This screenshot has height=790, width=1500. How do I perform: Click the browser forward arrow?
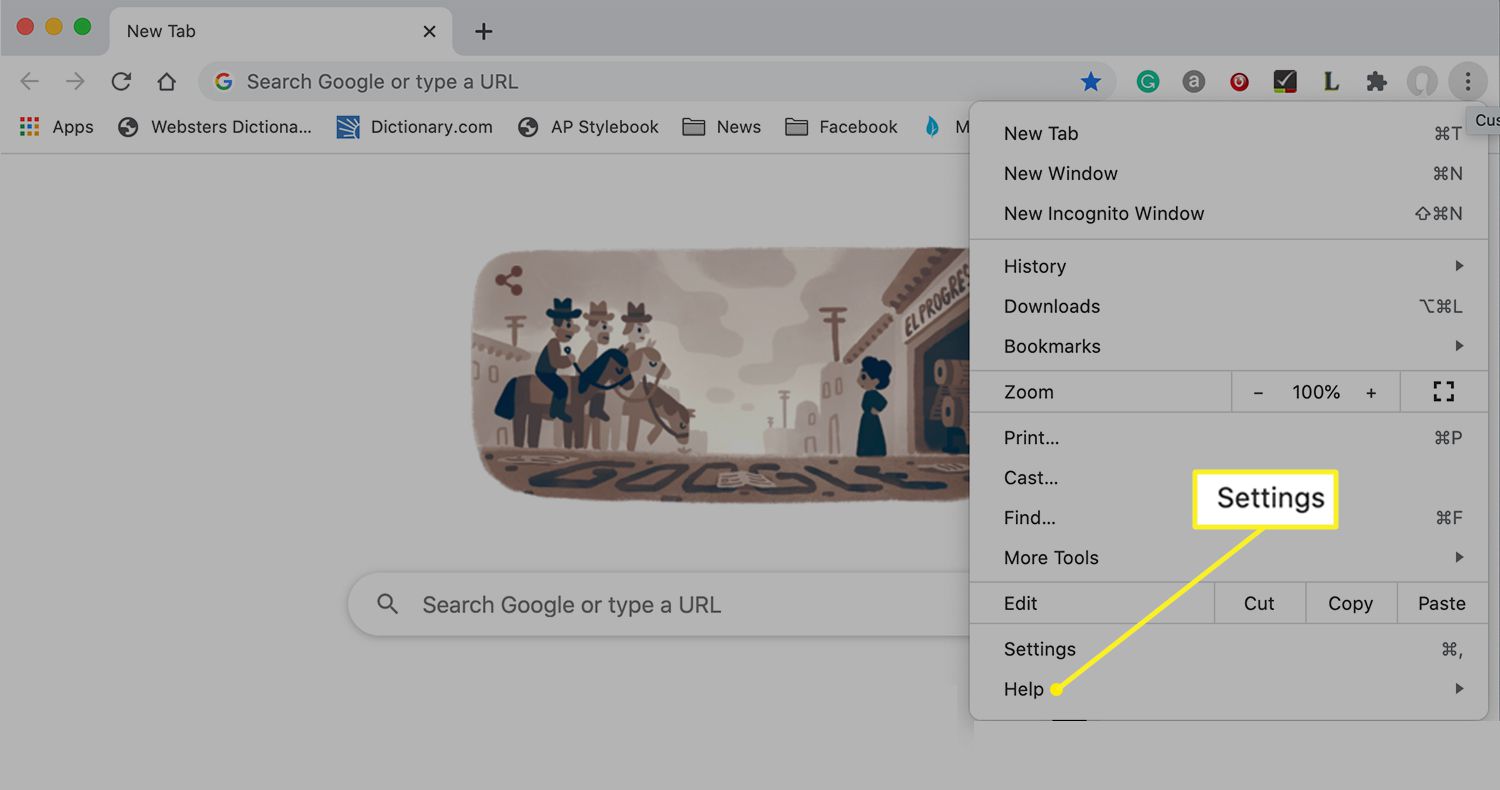click(x=75, y=82)
